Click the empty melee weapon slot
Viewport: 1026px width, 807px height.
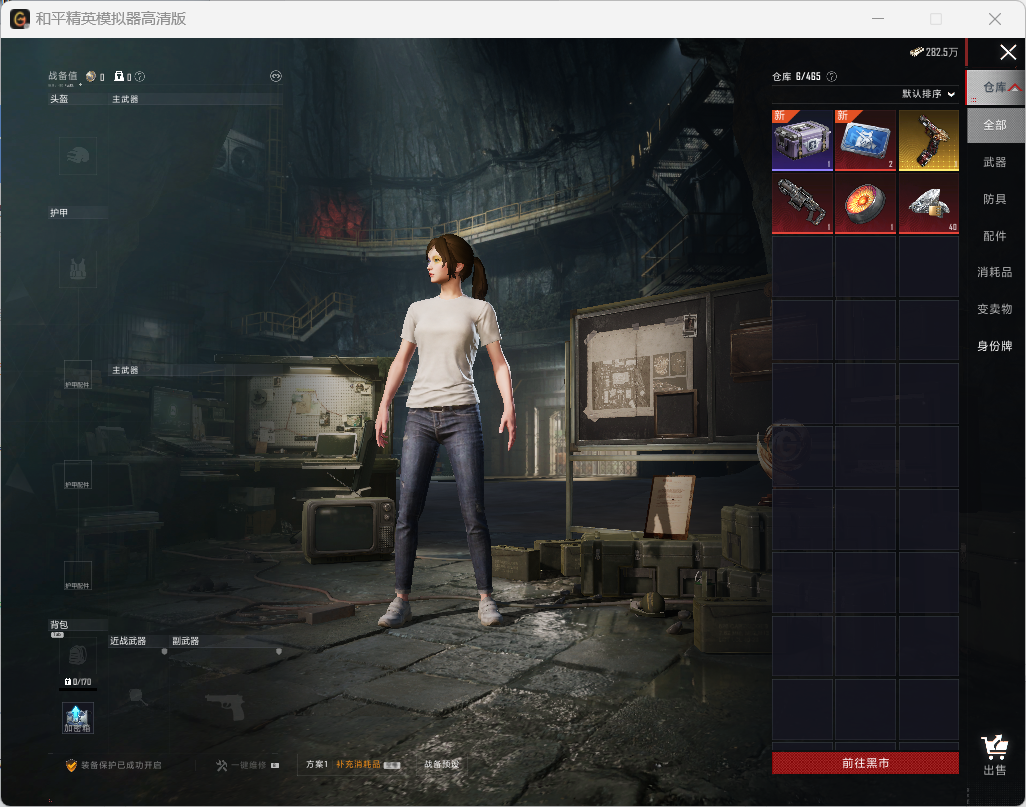[x=136, y=697]
